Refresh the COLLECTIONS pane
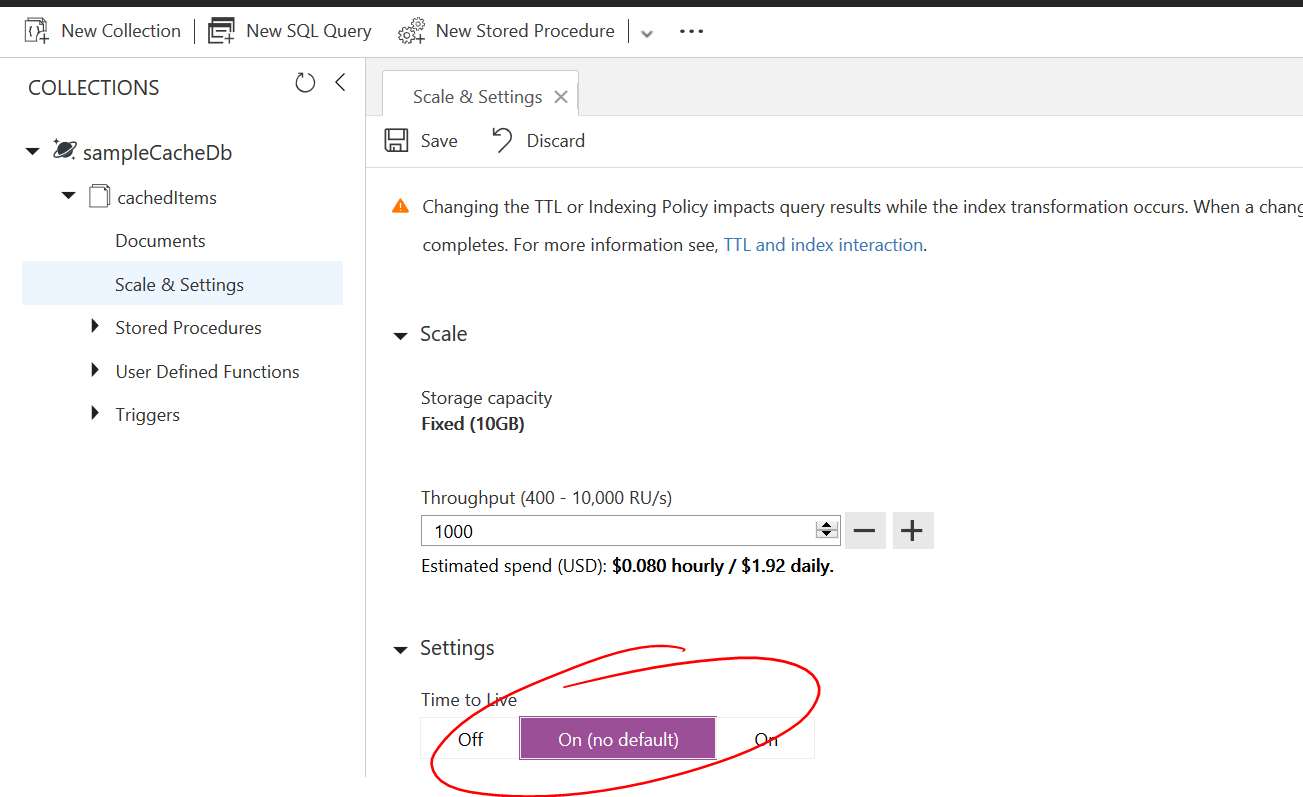The width and height of the screenshot is (1303, 797). coord(305,83)
